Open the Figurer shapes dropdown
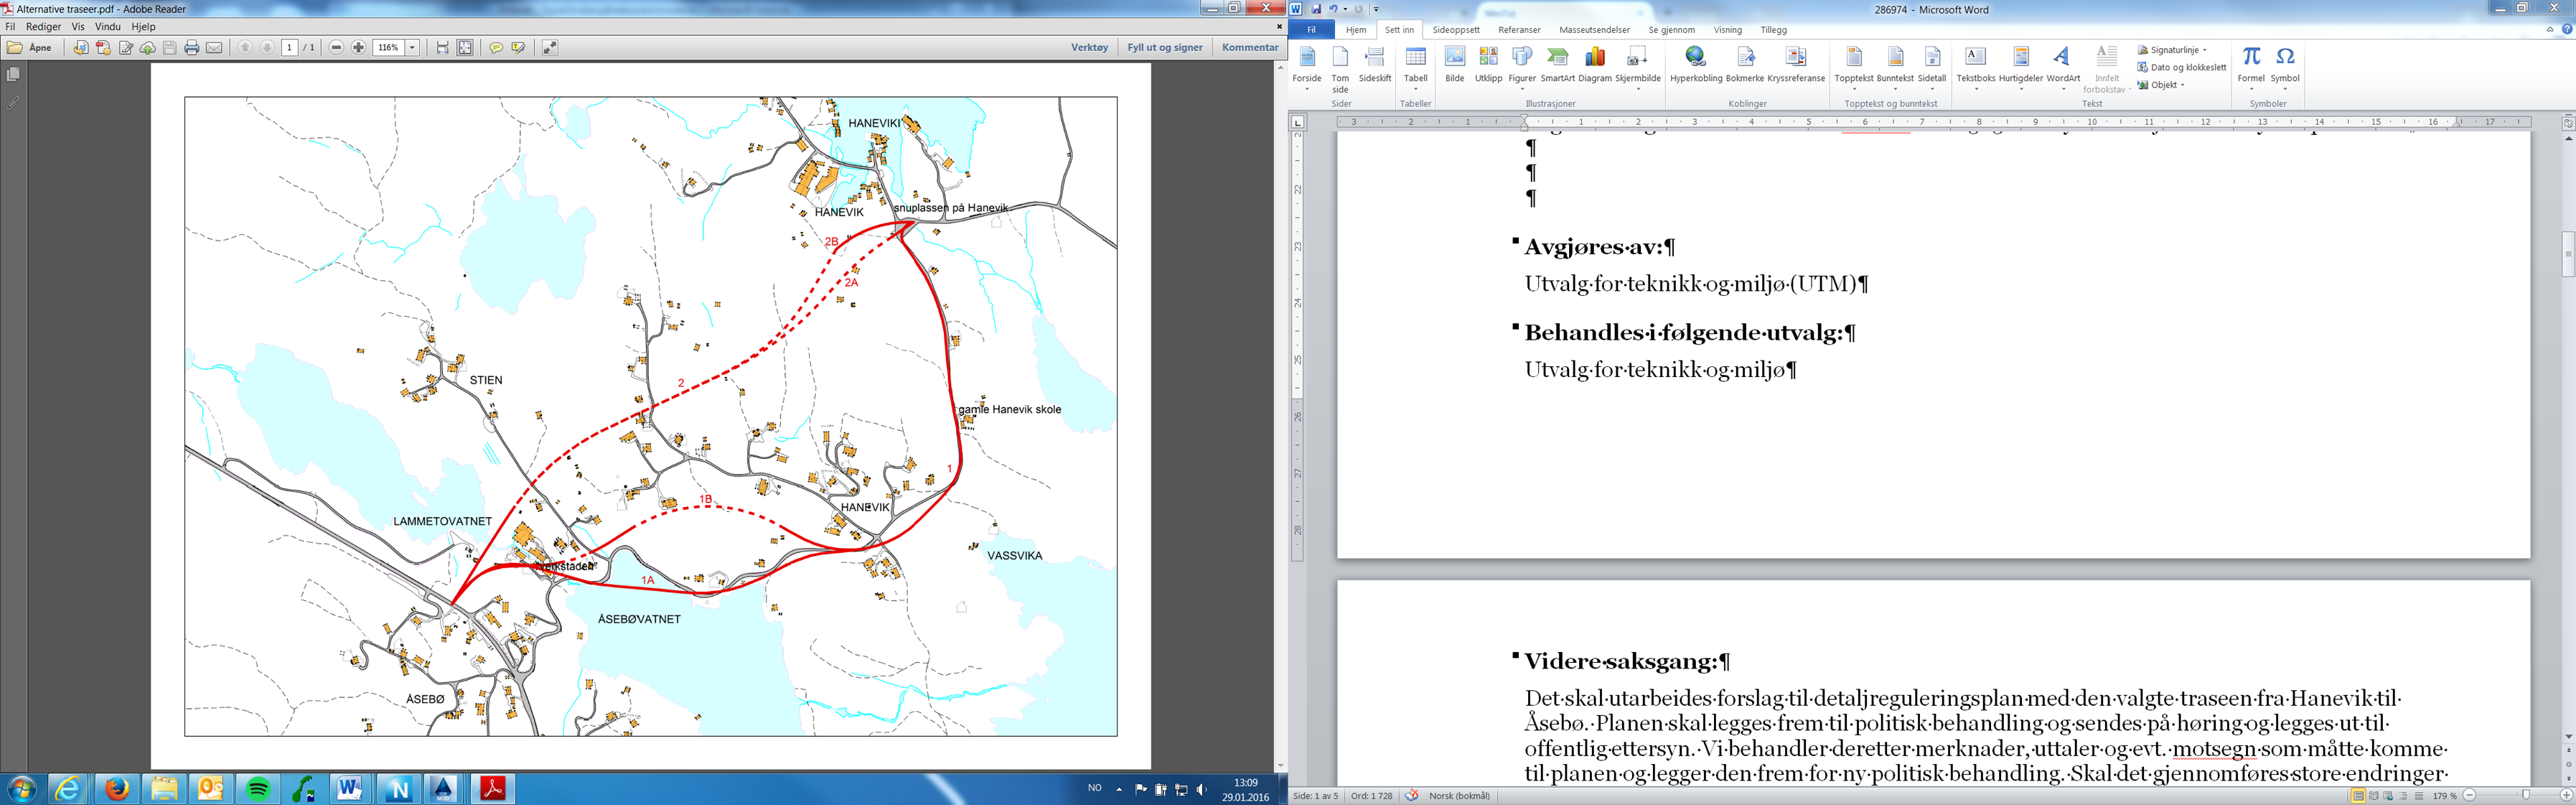This screenshot has height=805, width=2576. (x=1522, y=68)
